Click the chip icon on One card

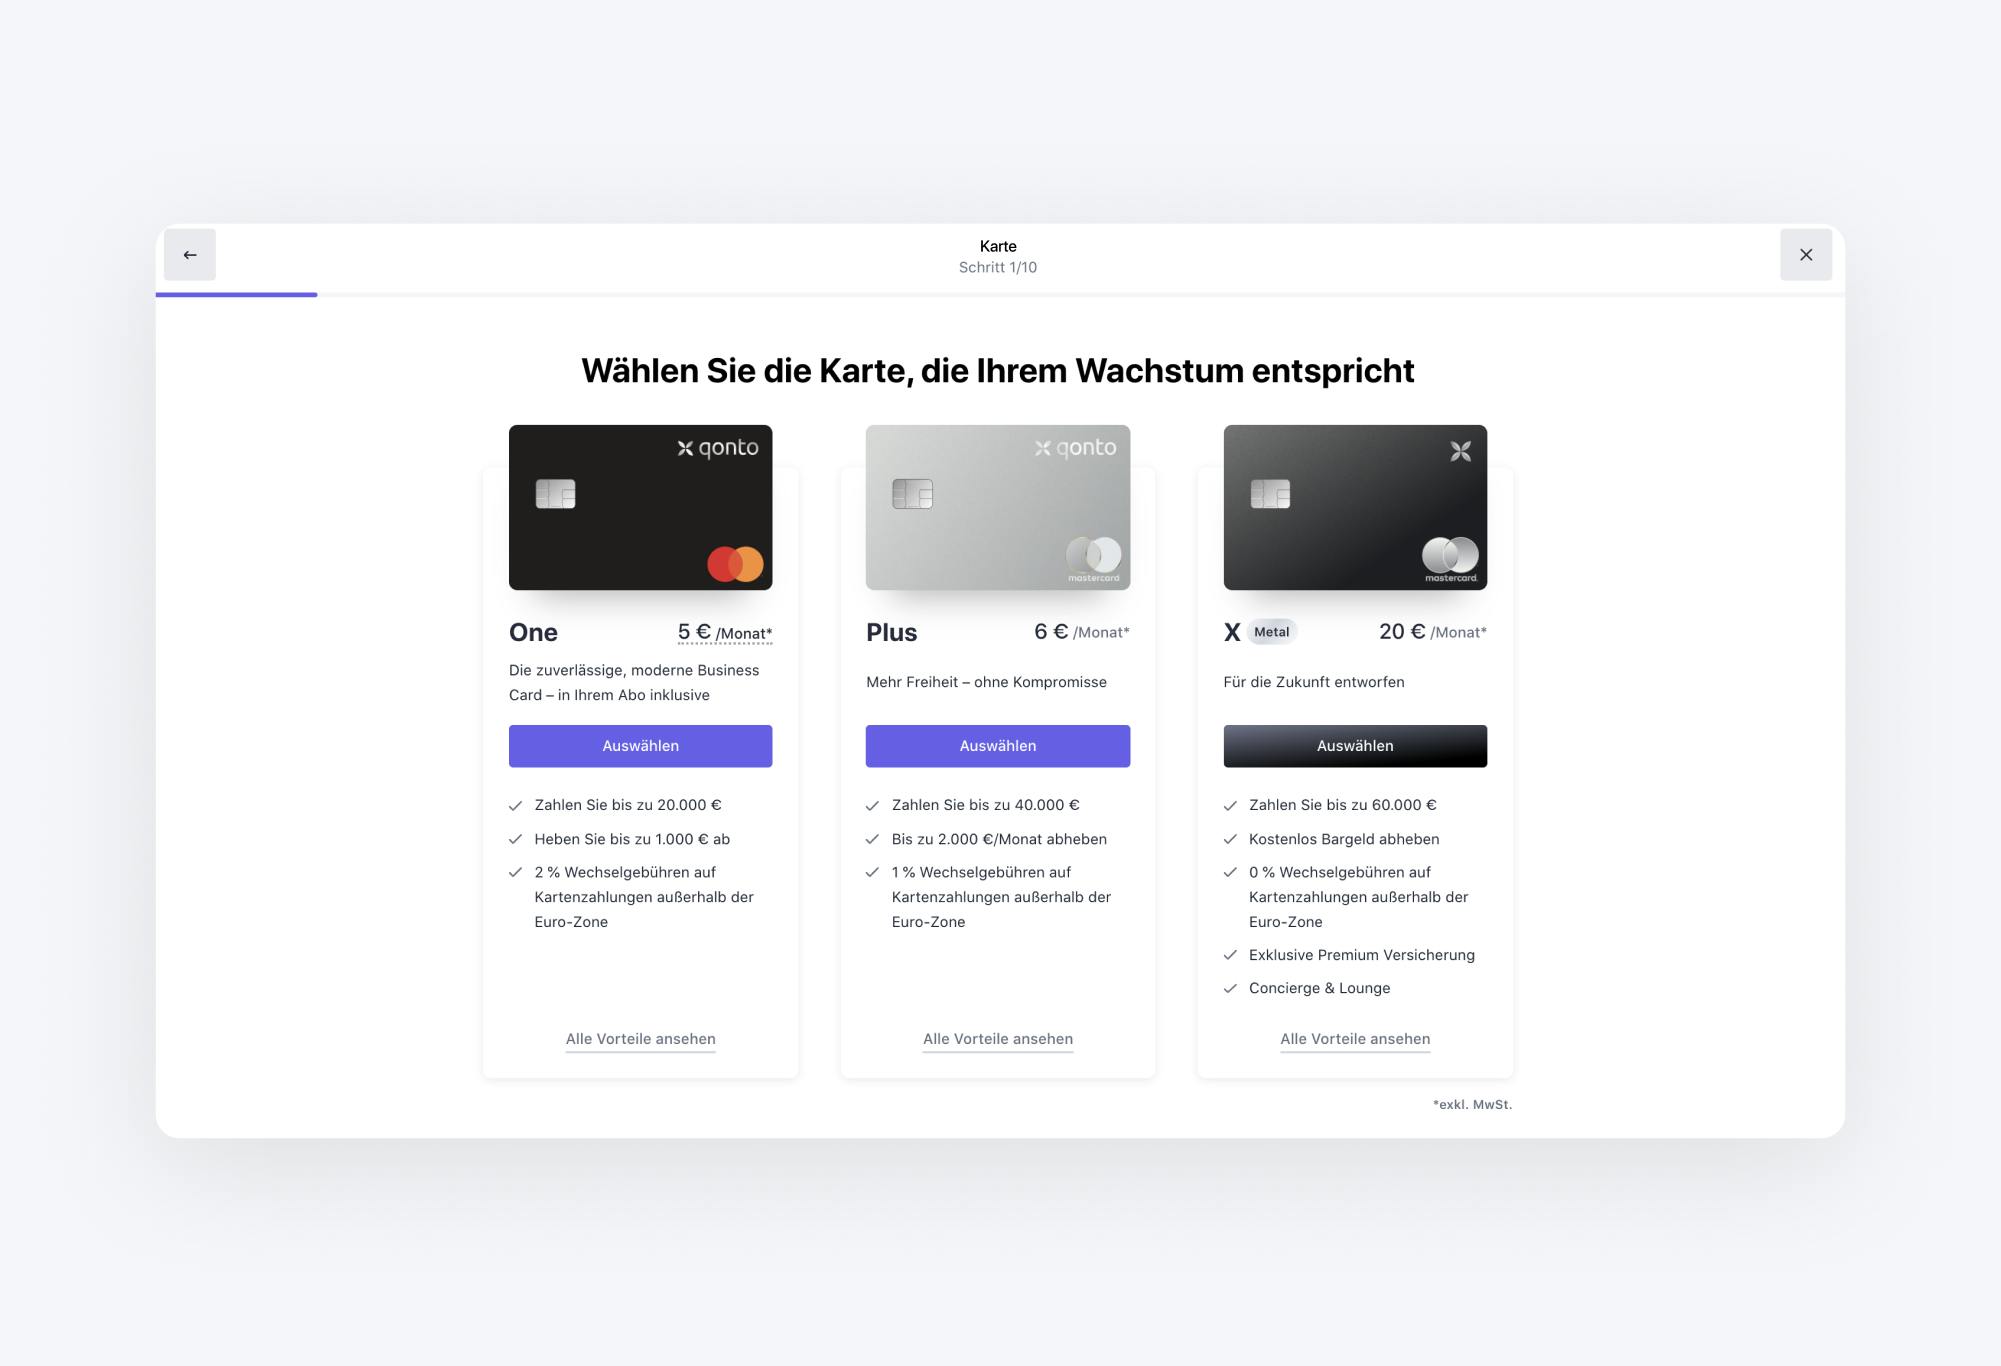[555, 494]
